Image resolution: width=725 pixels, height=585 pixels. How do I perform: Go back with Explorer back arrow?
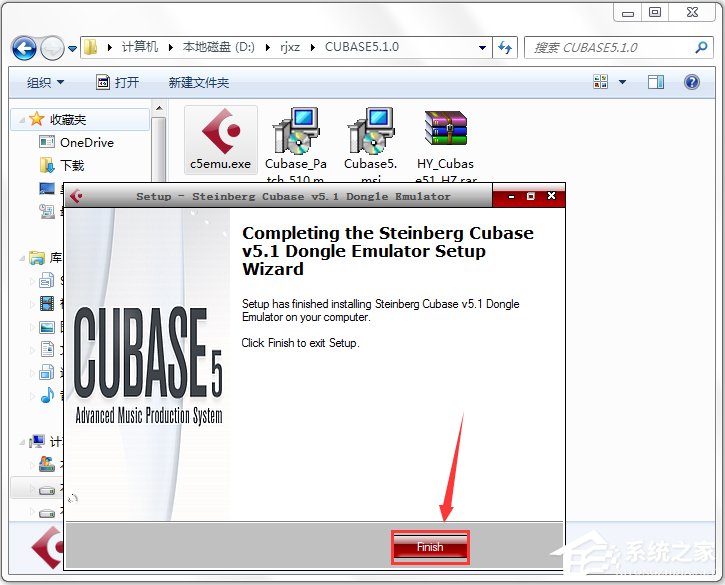click(24, 48)
